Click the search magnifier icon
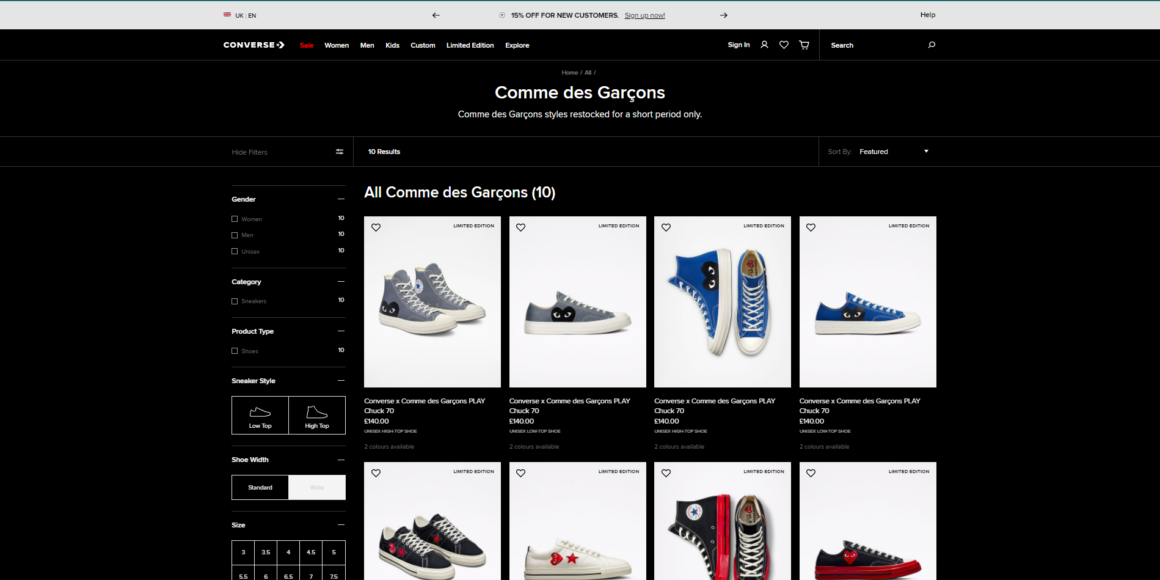 (x=931, y=45)
